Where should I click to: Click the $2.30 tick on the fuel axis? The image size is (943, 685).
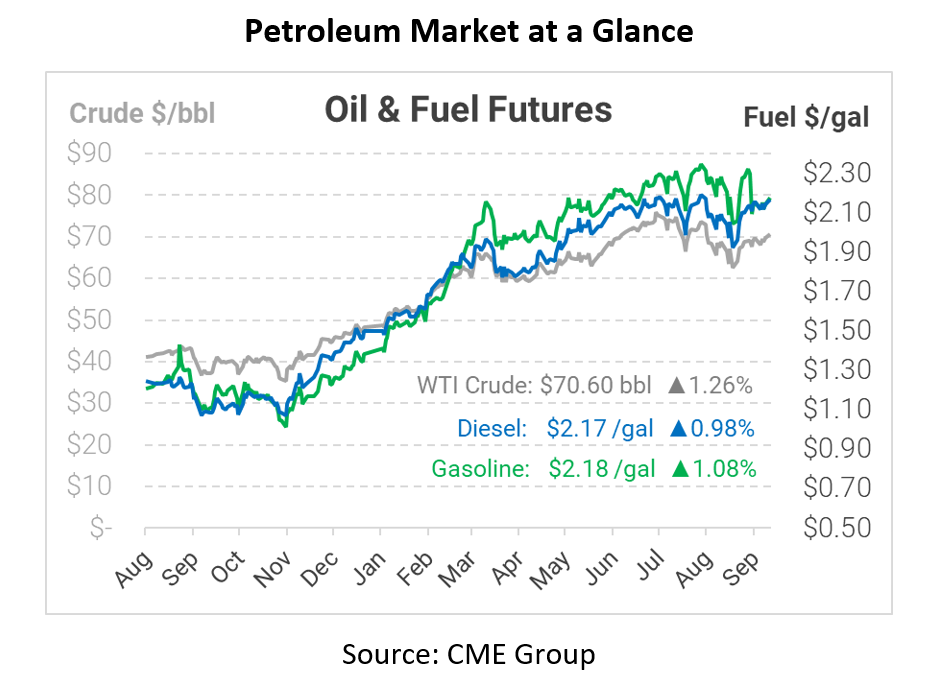tap(837, 173)
